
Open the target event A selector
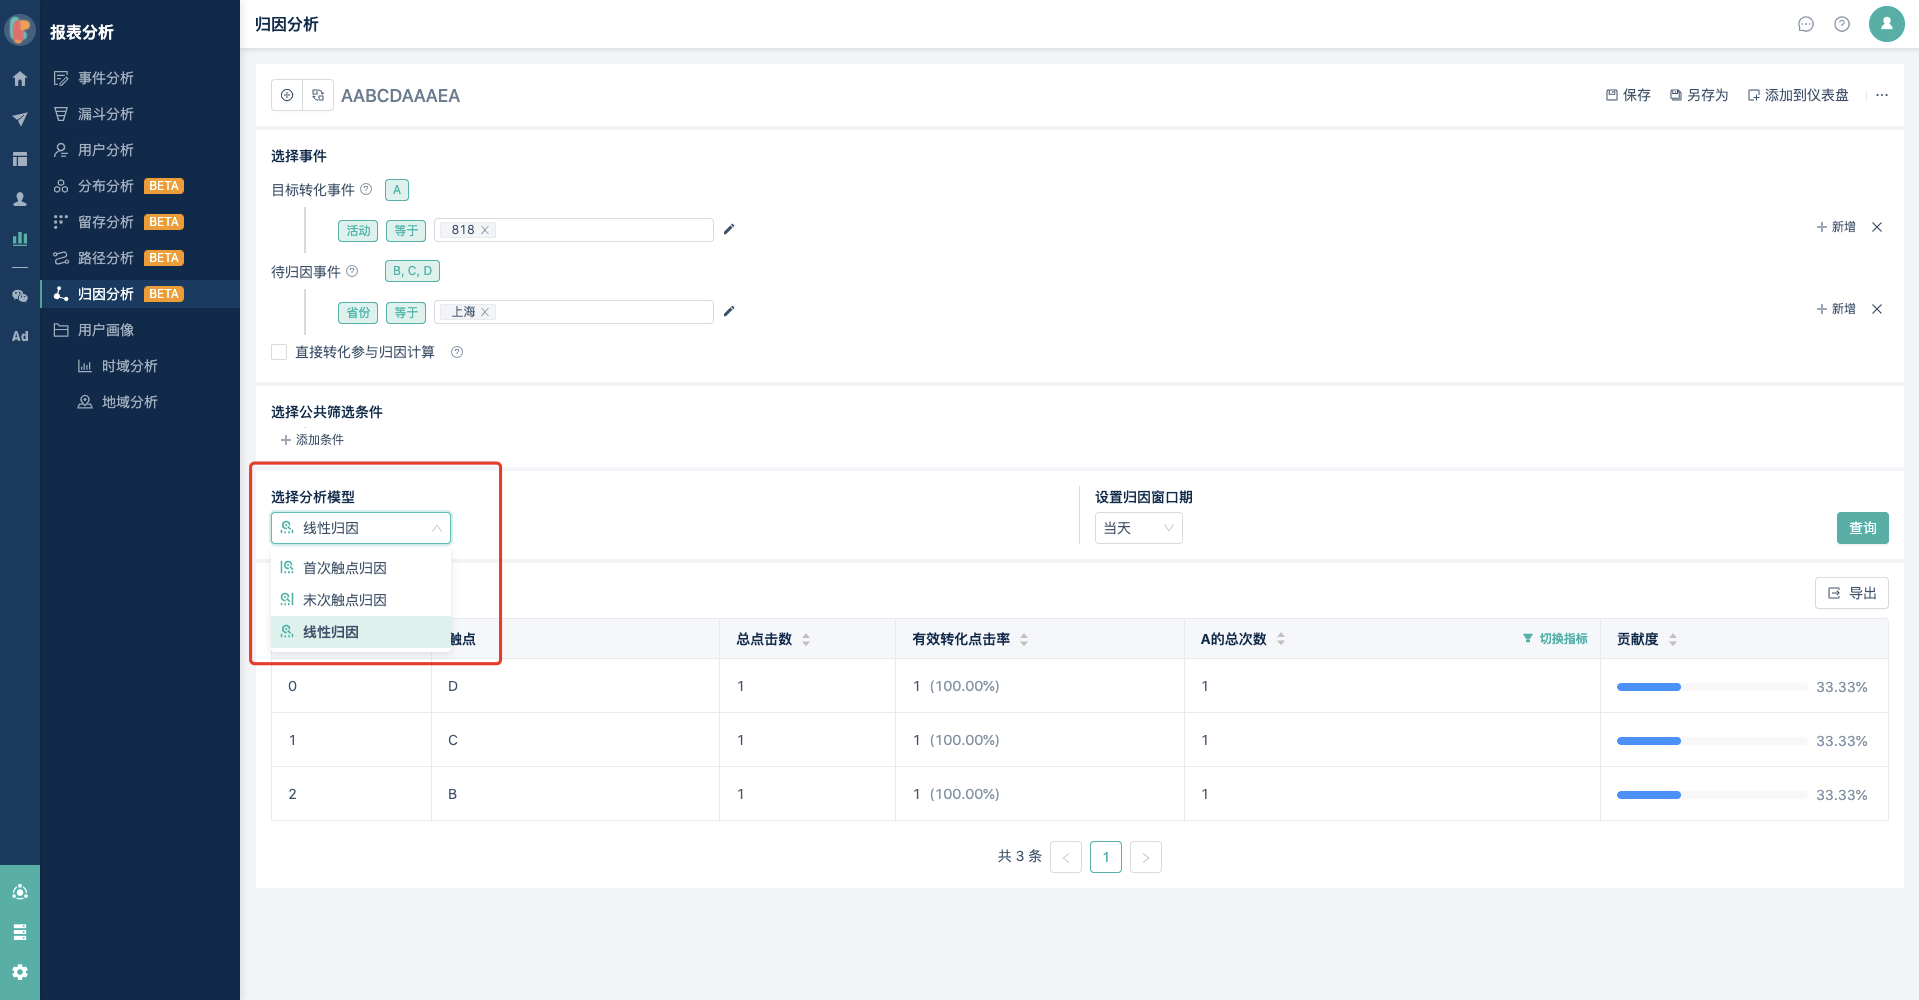tap(397, 190)
